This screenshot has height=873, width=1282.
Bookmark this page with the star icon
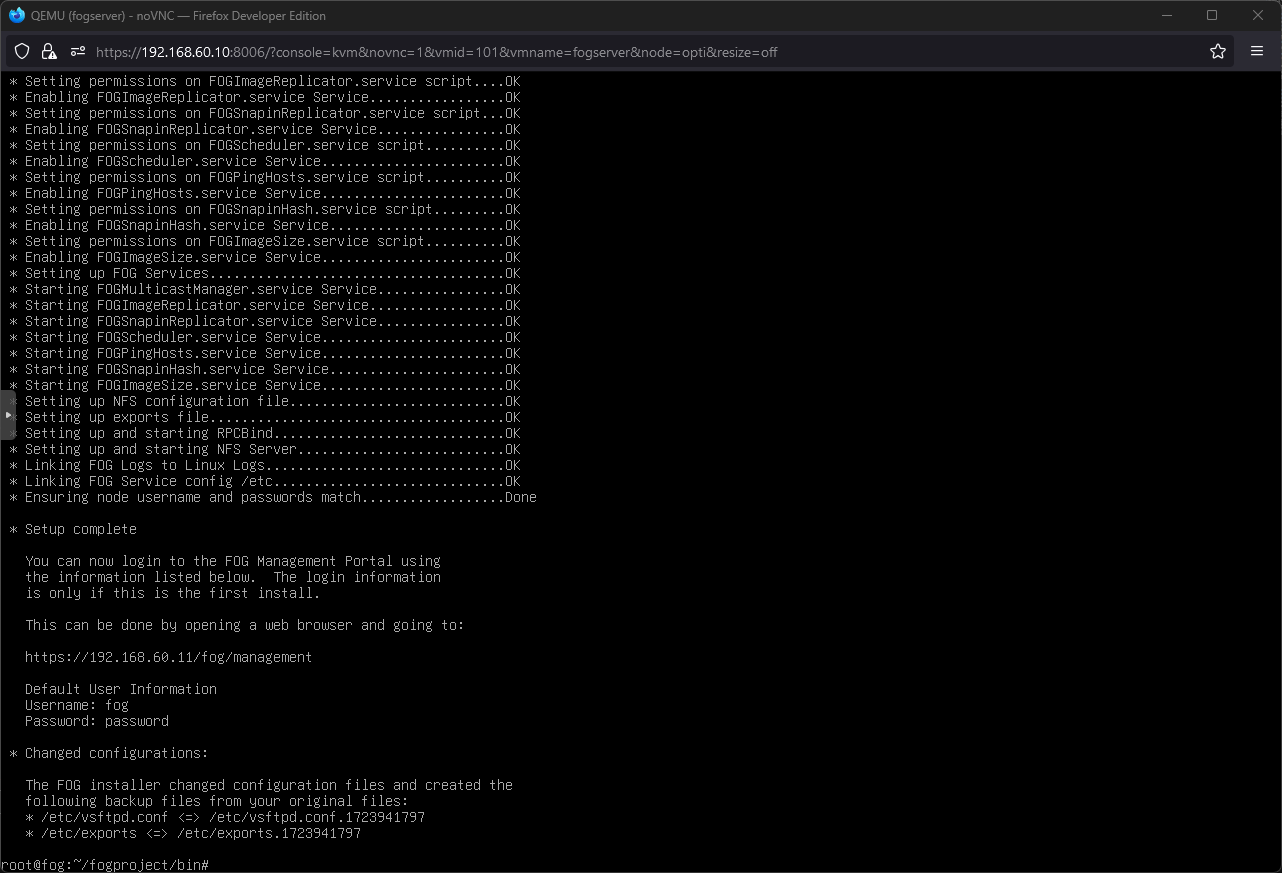click(1217, 52)
